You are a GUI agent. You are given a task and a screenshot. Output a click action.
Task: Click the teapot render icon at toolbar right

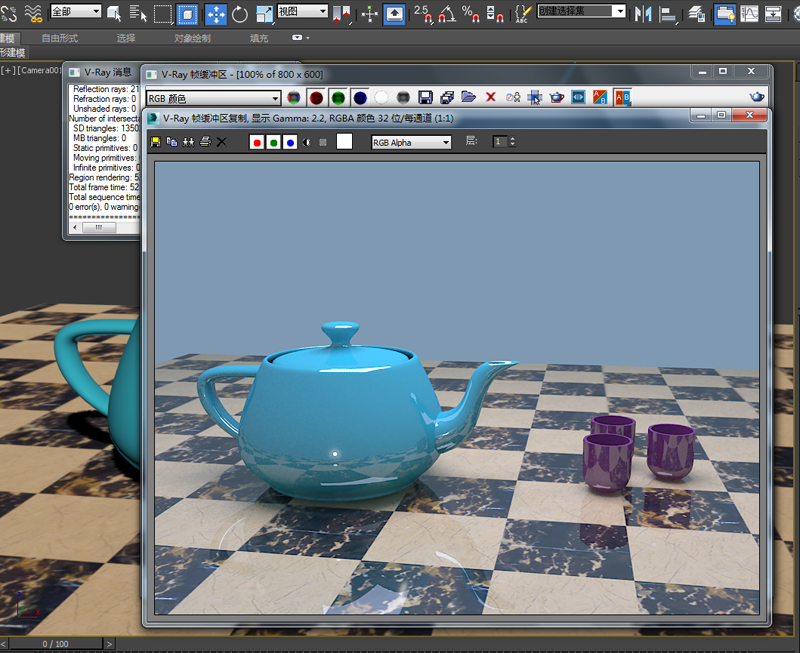[x=757, y=97]
